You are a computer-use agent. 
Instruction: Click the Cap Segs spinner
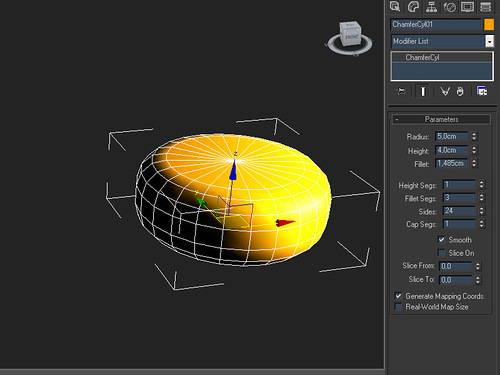click(x=481, y=224)
